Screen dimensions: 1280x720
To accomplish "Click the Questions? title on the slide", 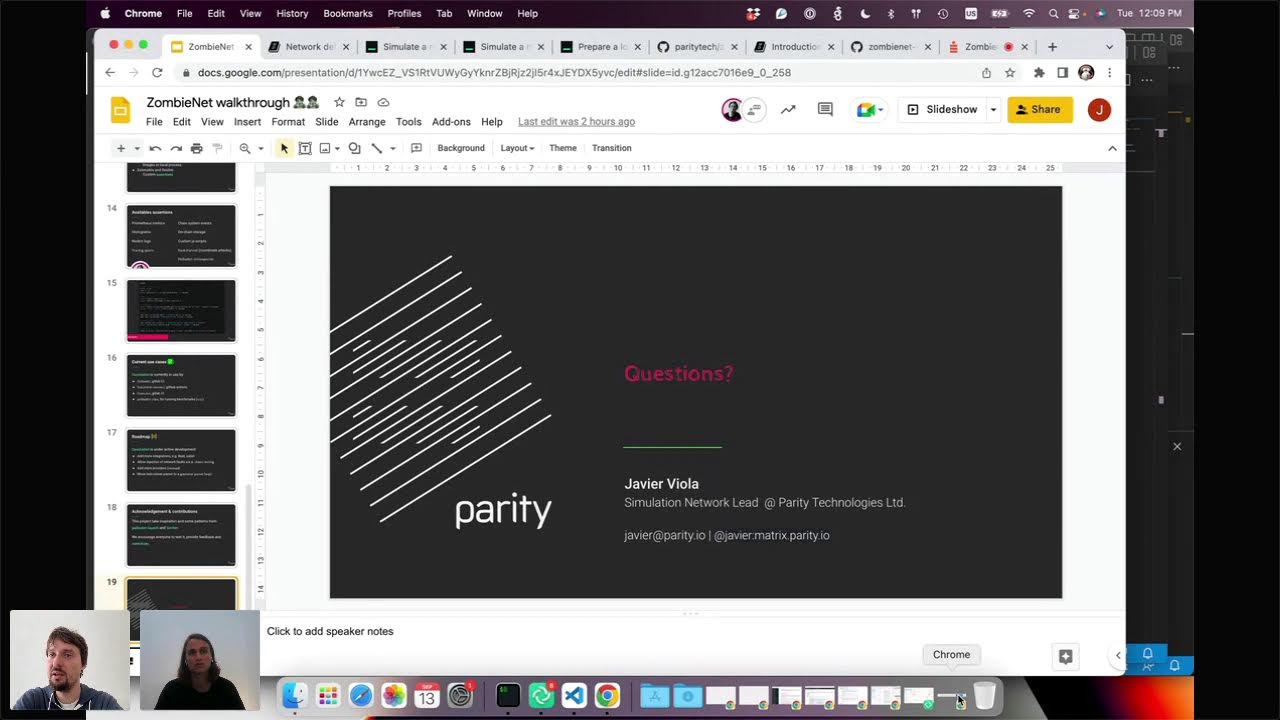I will (678, 373).
